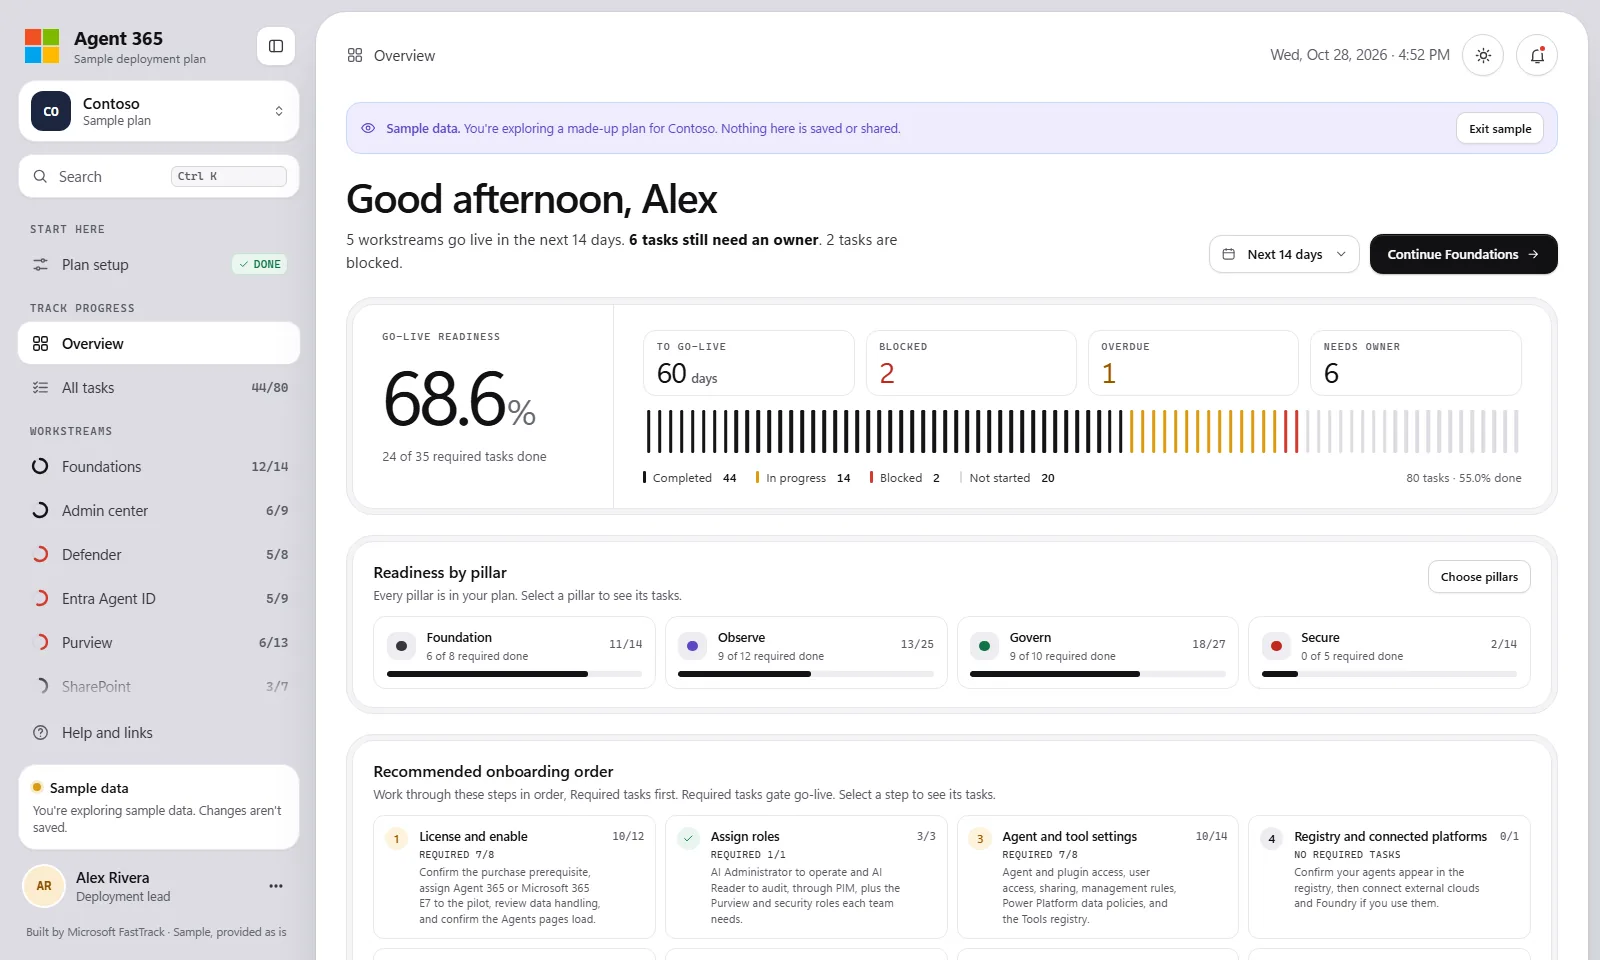Select the Secure pillar card
Image resolution: width=1600 pixels, height=960 pixels.
[1389, 652]
